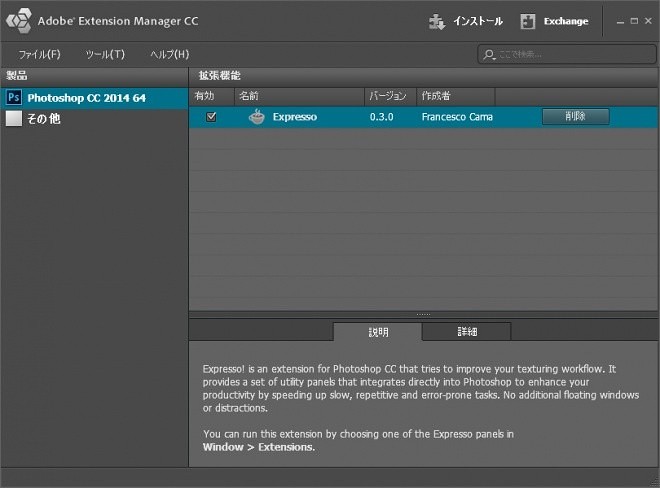
Task: Sort by the 名前 column header
Action: pyautogui.click(x=299, y=96)
